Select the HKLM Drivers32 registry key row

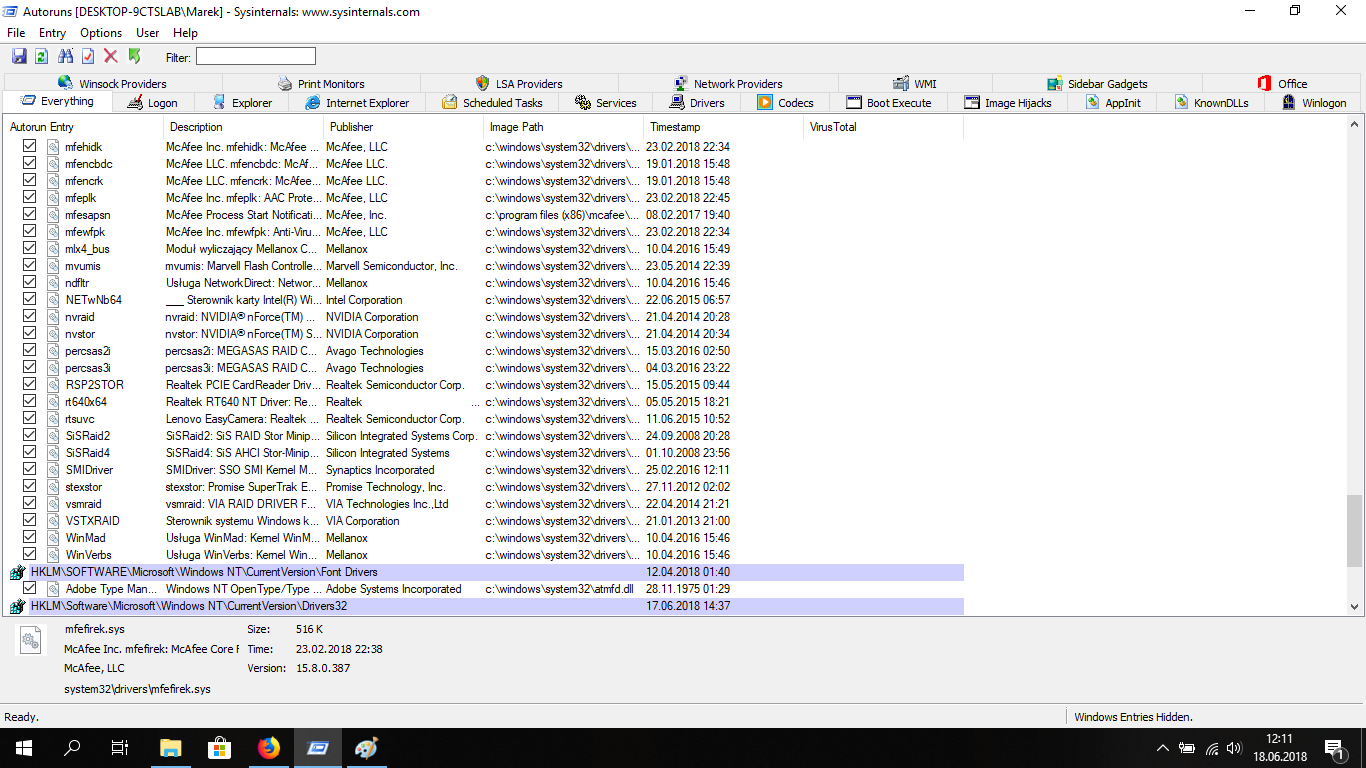486,606
